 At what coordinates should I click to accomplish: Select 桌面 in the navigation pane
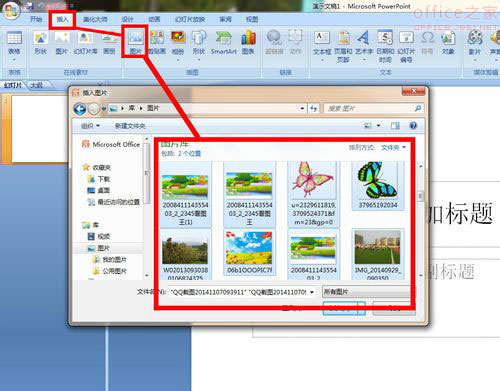pos(99,190)
